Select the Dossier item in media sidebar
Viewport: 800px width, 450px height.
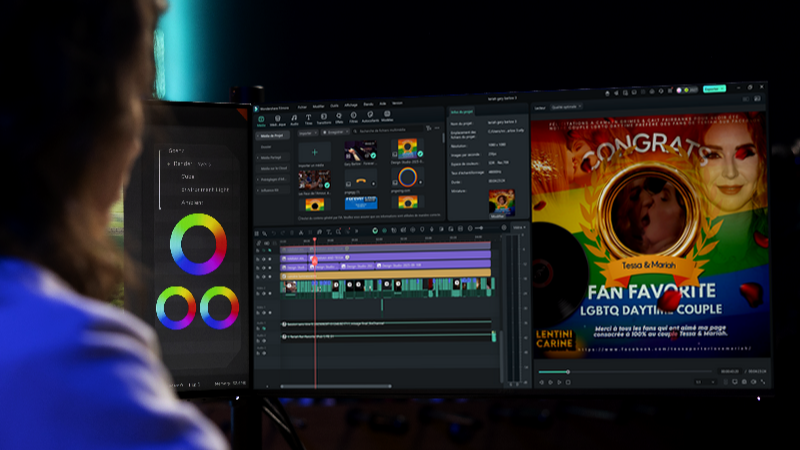[266, 147]
